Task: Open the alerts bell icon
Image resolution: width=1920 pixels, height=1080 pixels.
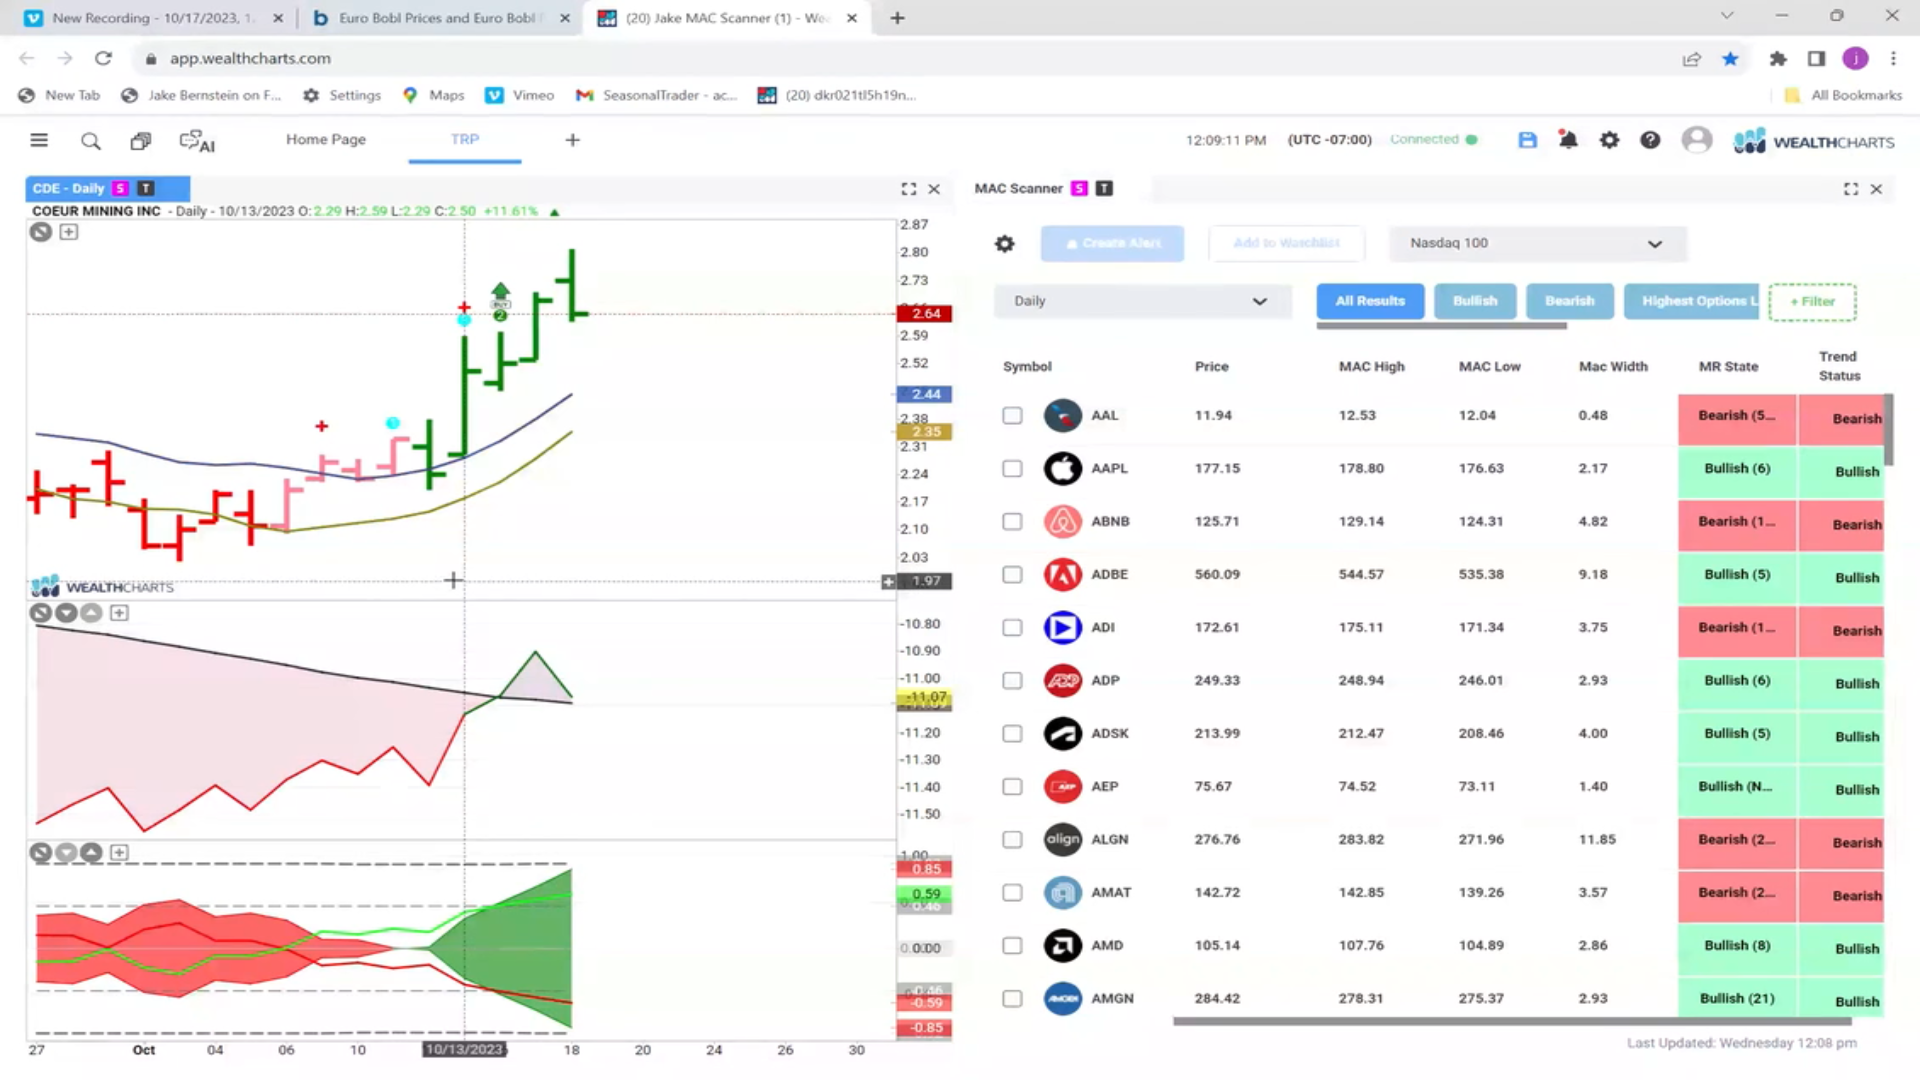Action: coord(1568,140)
